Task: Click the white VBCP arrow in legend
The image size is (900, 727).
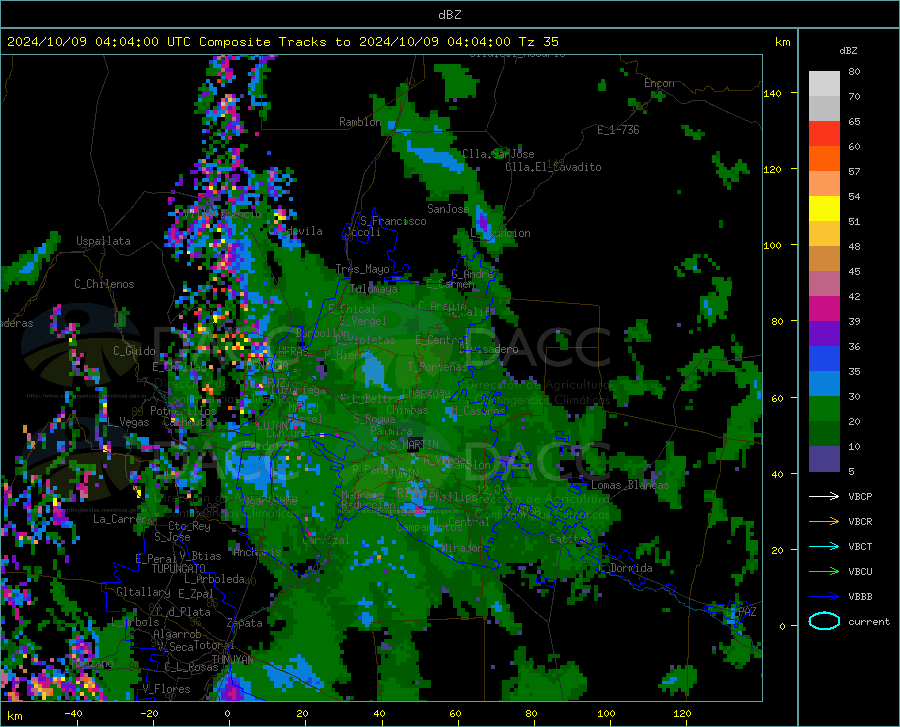Action: point(824,496)
